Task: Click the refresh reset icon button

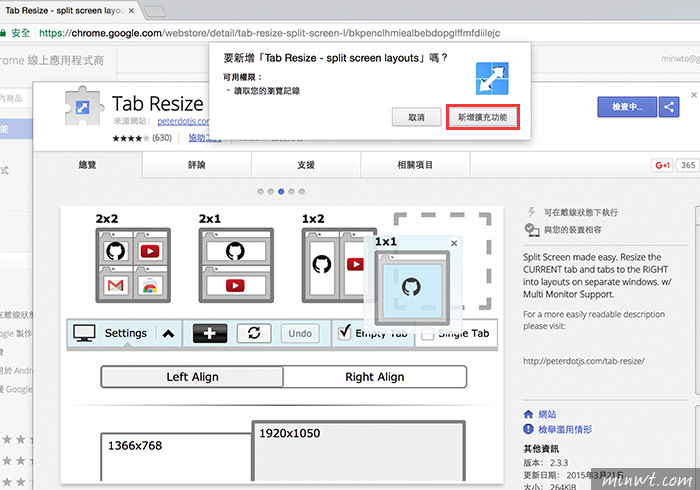Action: point(254,333)
